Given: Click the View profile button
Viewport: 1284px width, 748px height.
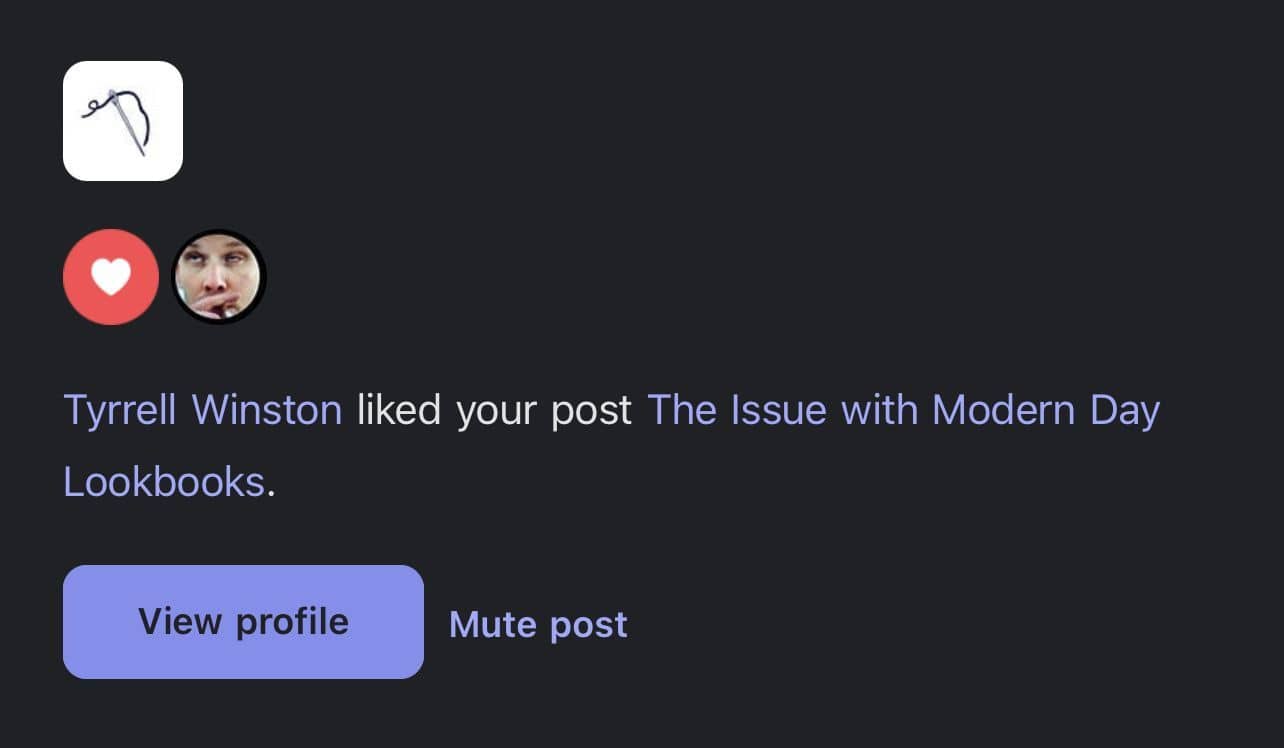Looking at the screenshot, I should (243, 622).
